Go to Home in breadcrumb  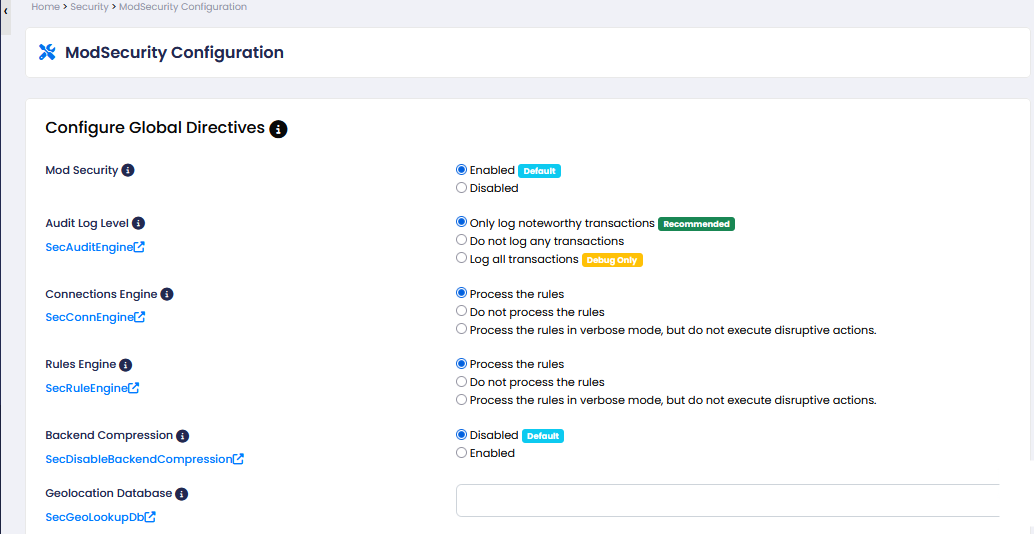pyautogui.click(x=45, y=7)
